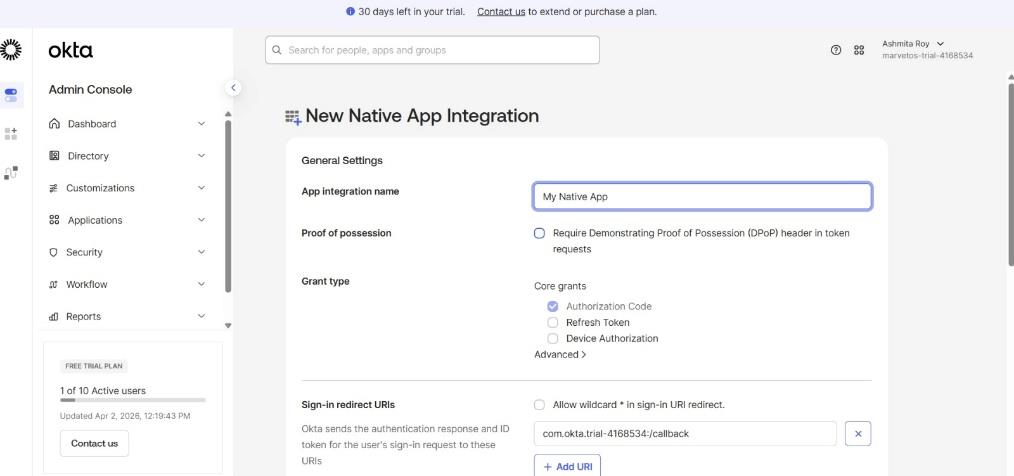Click the General Settings heading
This screenshot has width=1014, height=476.
[x=342, y=160]
